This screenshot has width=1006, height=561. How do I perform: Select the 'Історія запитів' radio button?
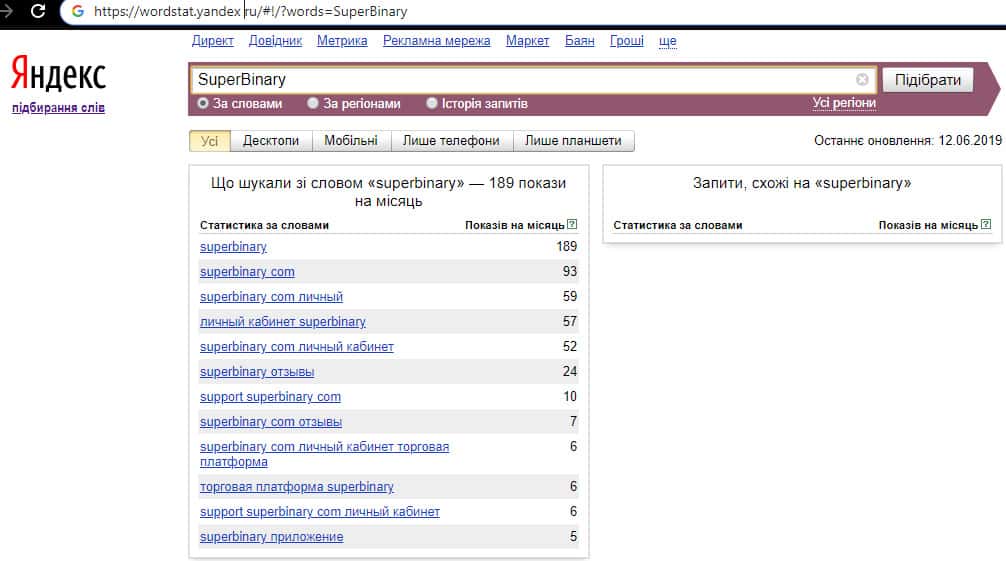pyautogui.click(x=432, y=103)
